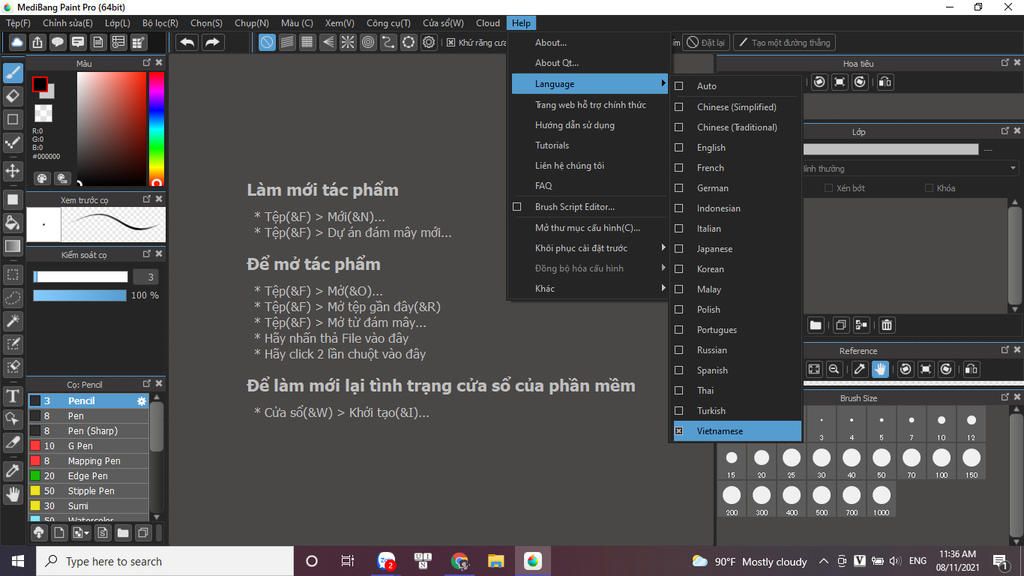The image size is (1024, 576).
Task: Expand the Language submenu arrow
Action: pos(663,84)
